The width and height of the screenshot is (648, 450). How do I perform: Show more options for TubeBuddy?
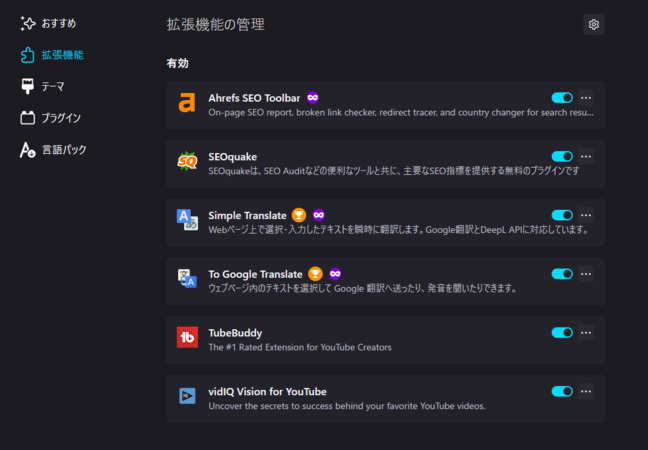pyautogui.click(x=586, y=333)
